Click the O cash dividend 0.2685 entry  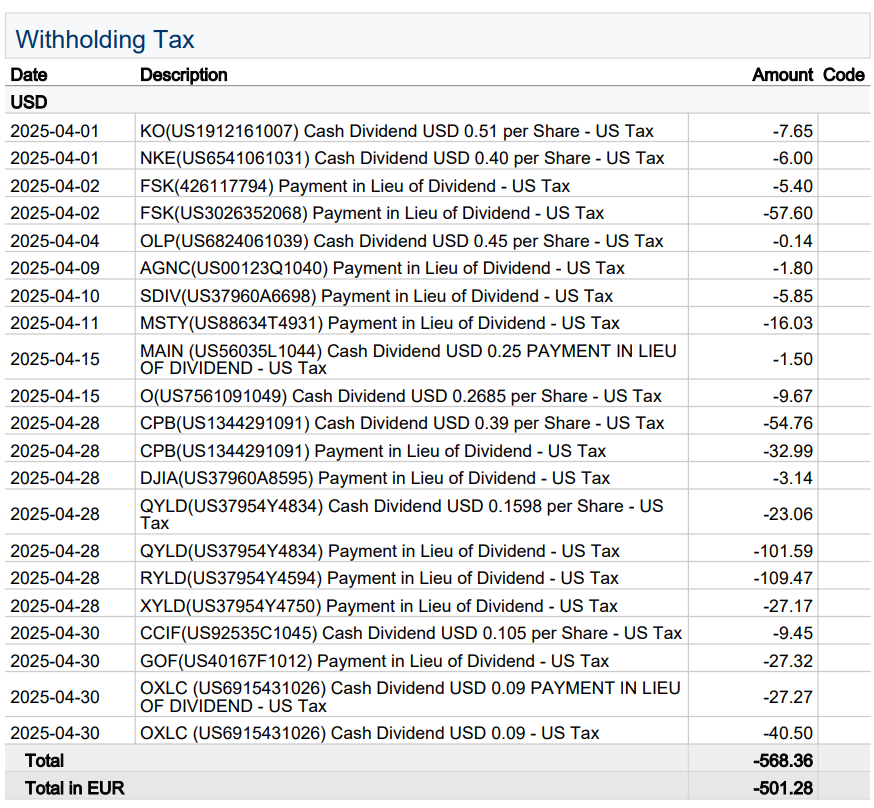401,396
